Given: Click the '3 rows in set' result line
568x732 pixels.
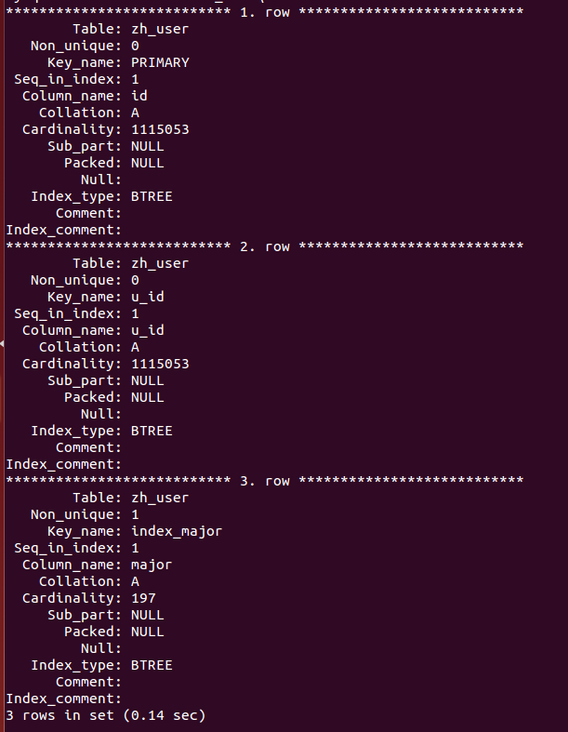Looking at the screenshot, I should coord(106,716).
